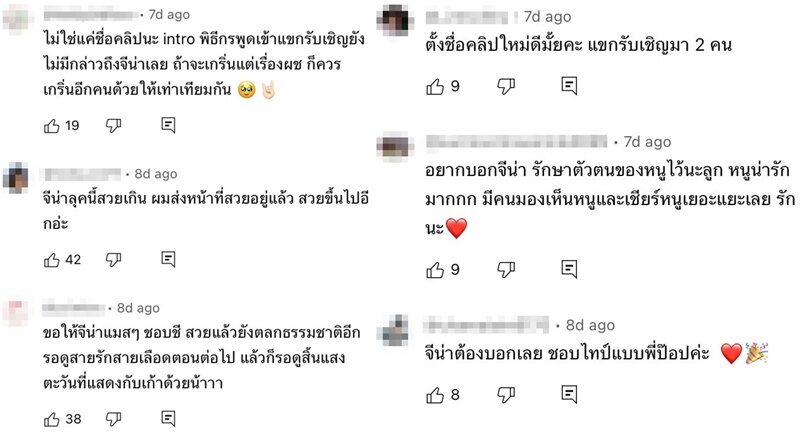Open reply on the 42-likes comment
The image size is (800, 437).
[x=168, y=259]
